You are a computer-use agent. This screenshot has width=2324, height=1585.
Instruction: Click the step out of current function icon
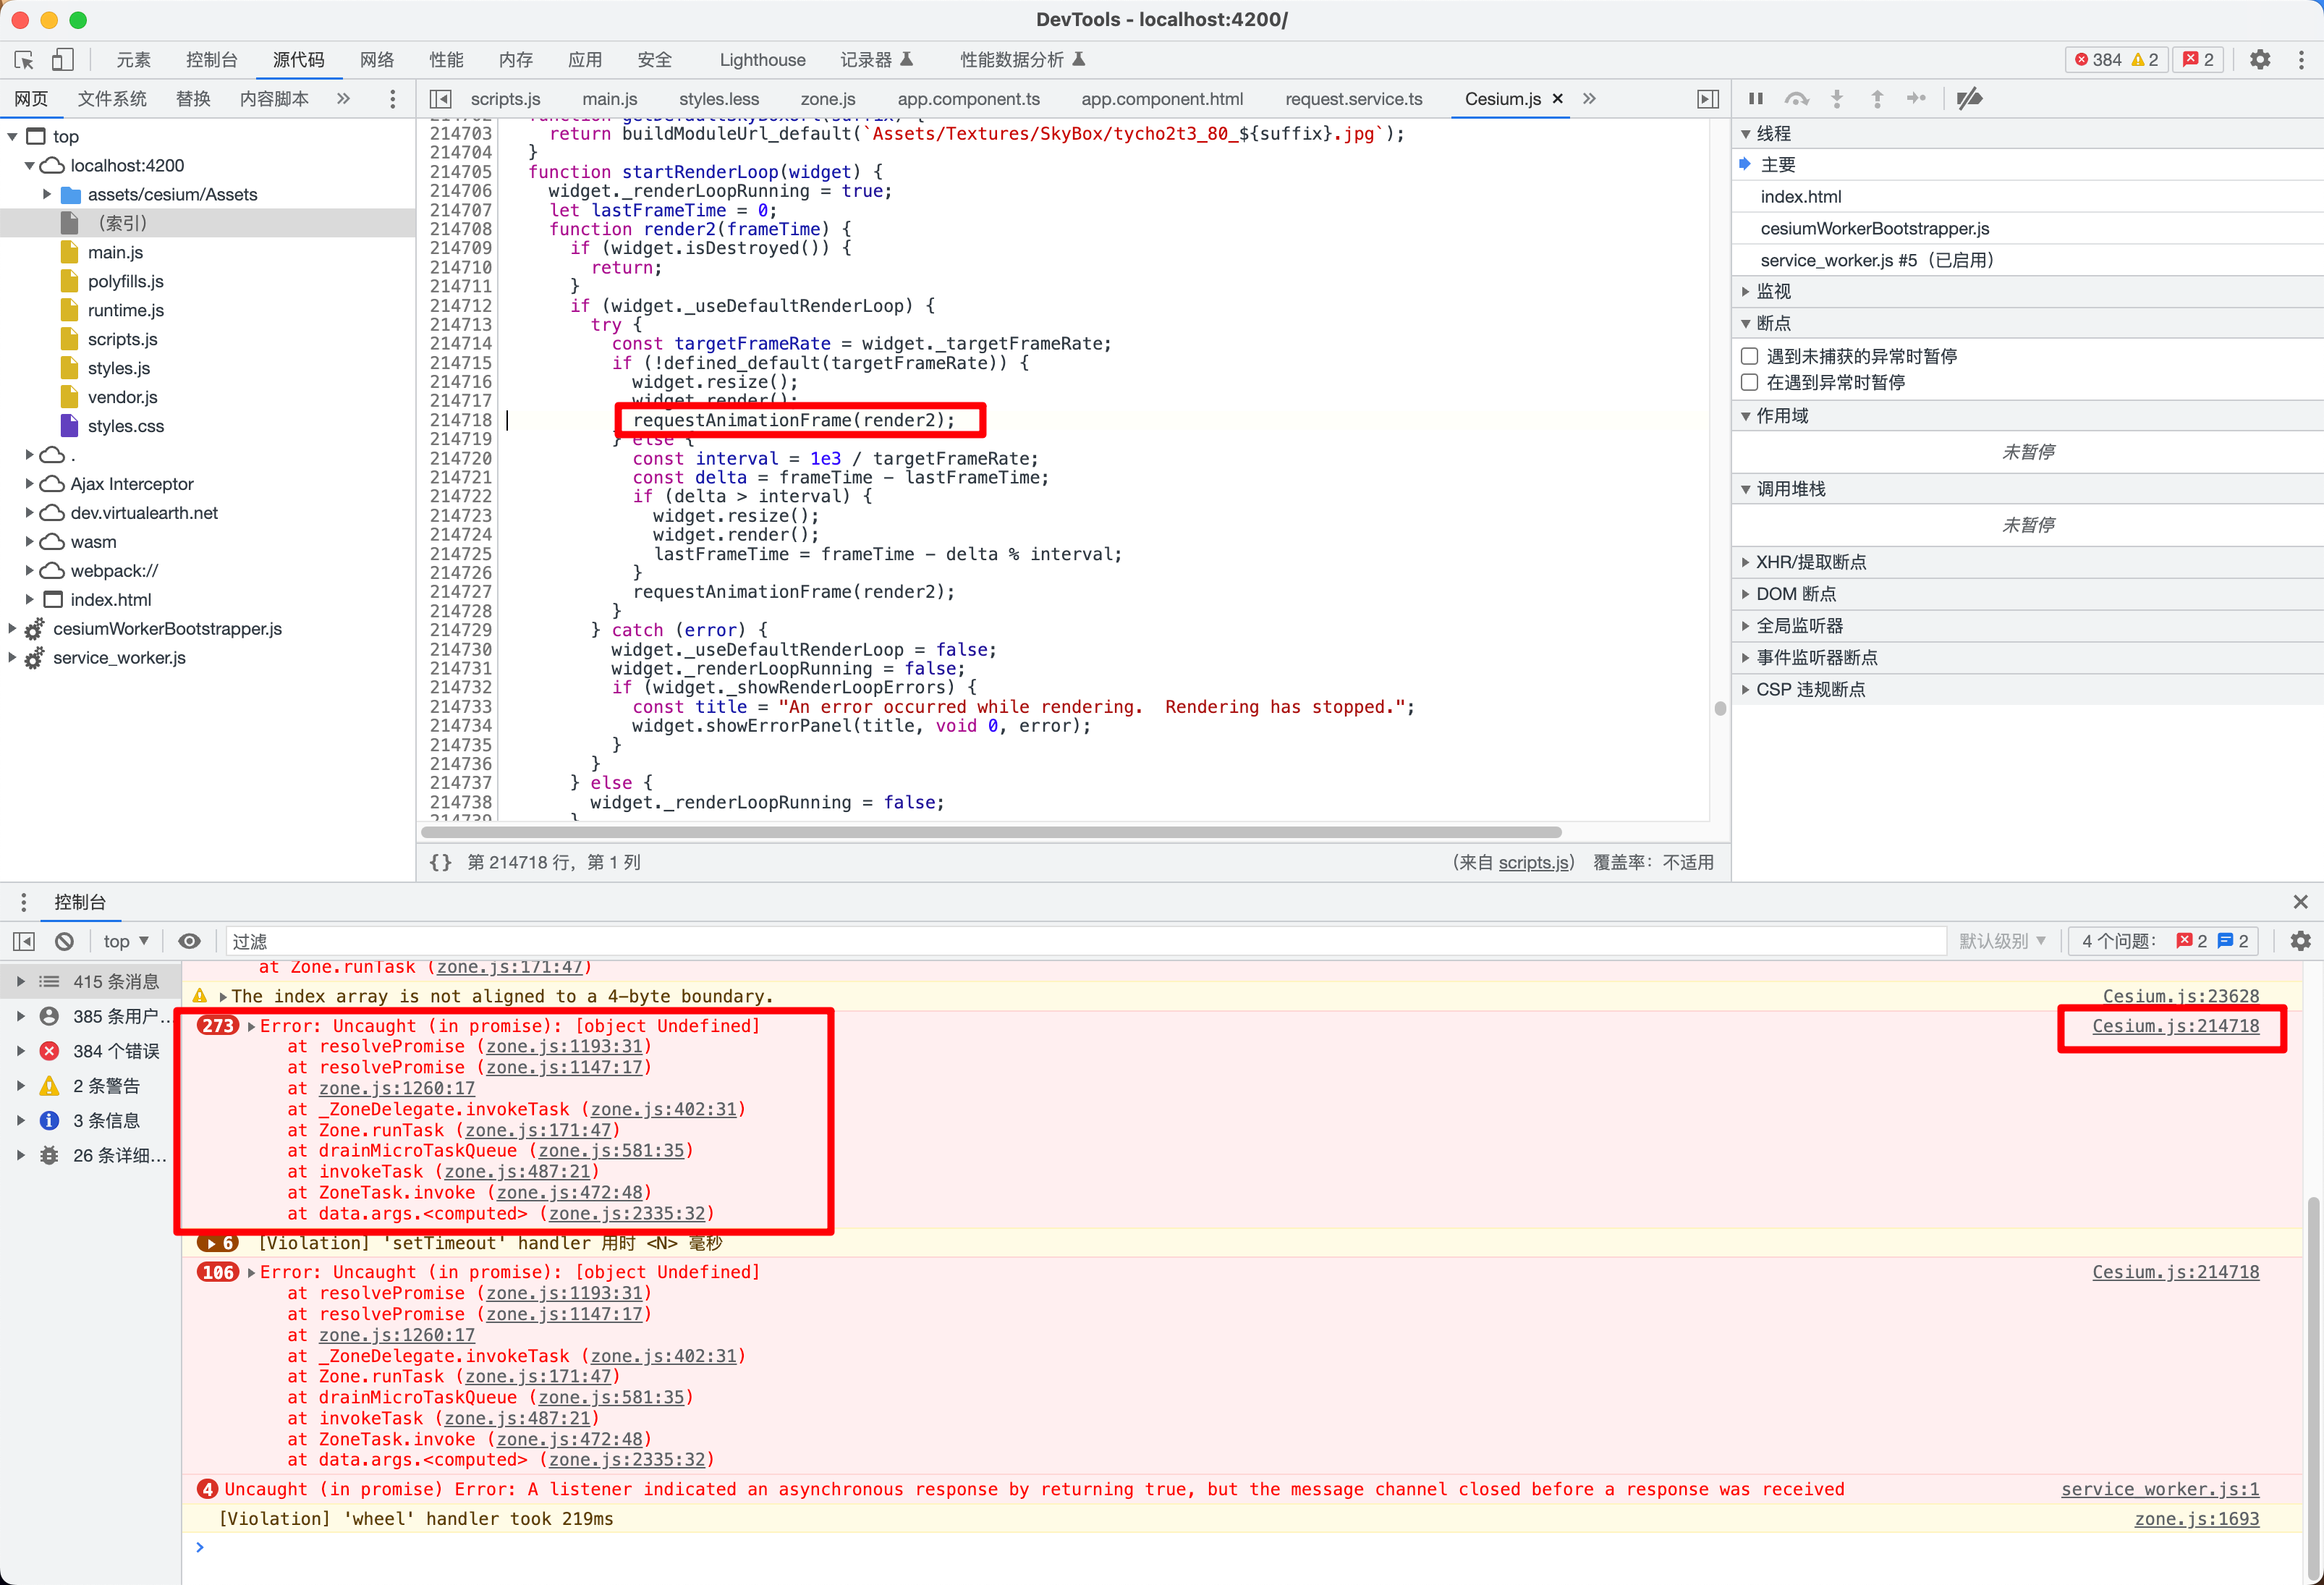pos(1878,99)
